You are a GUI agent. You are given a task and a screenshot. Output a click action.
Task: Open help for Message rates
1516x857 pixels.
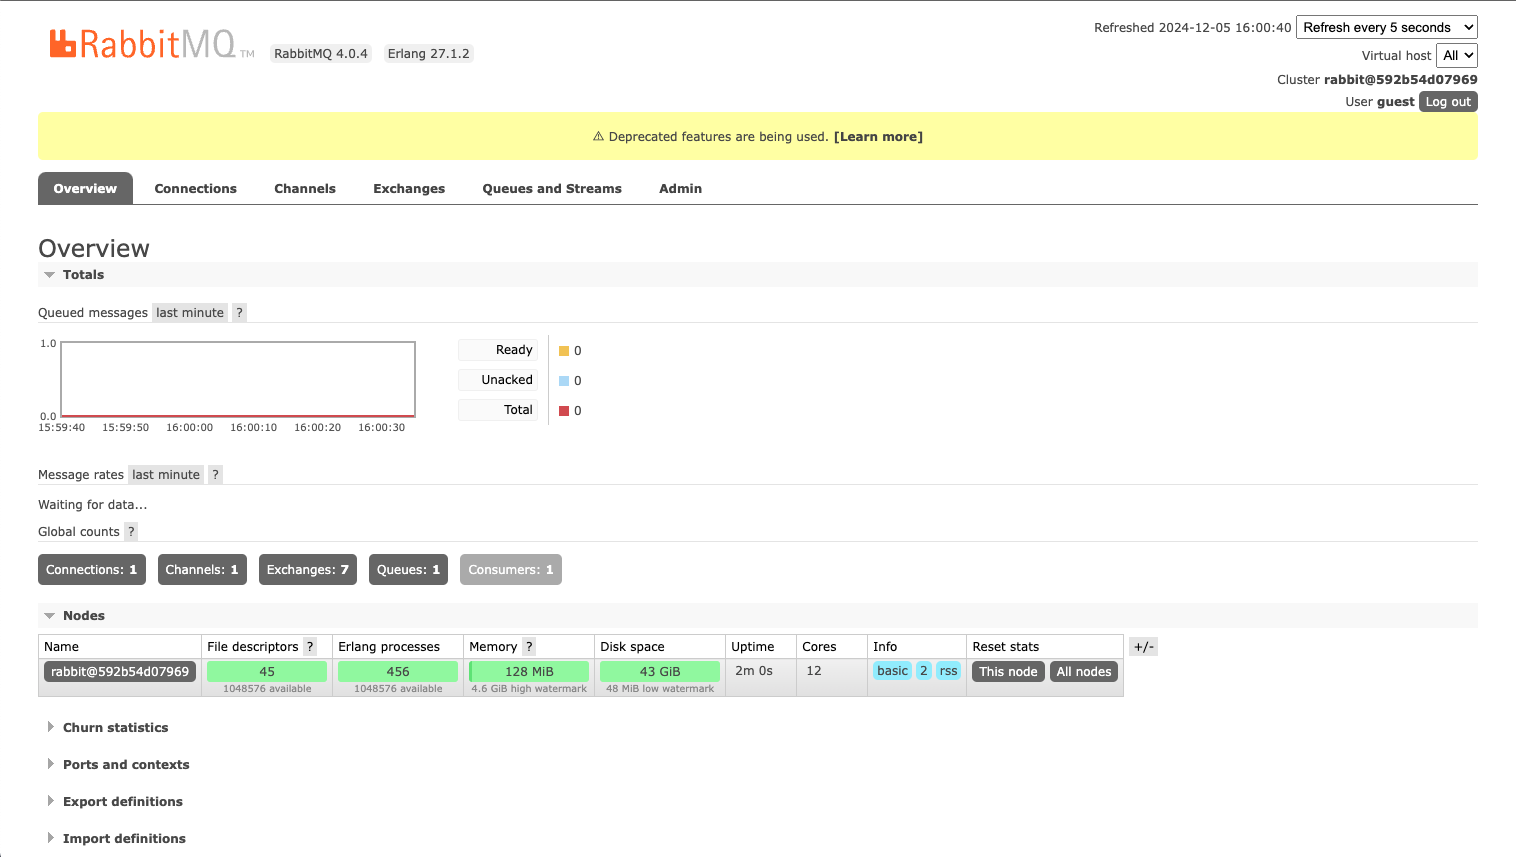pos(215,474)
